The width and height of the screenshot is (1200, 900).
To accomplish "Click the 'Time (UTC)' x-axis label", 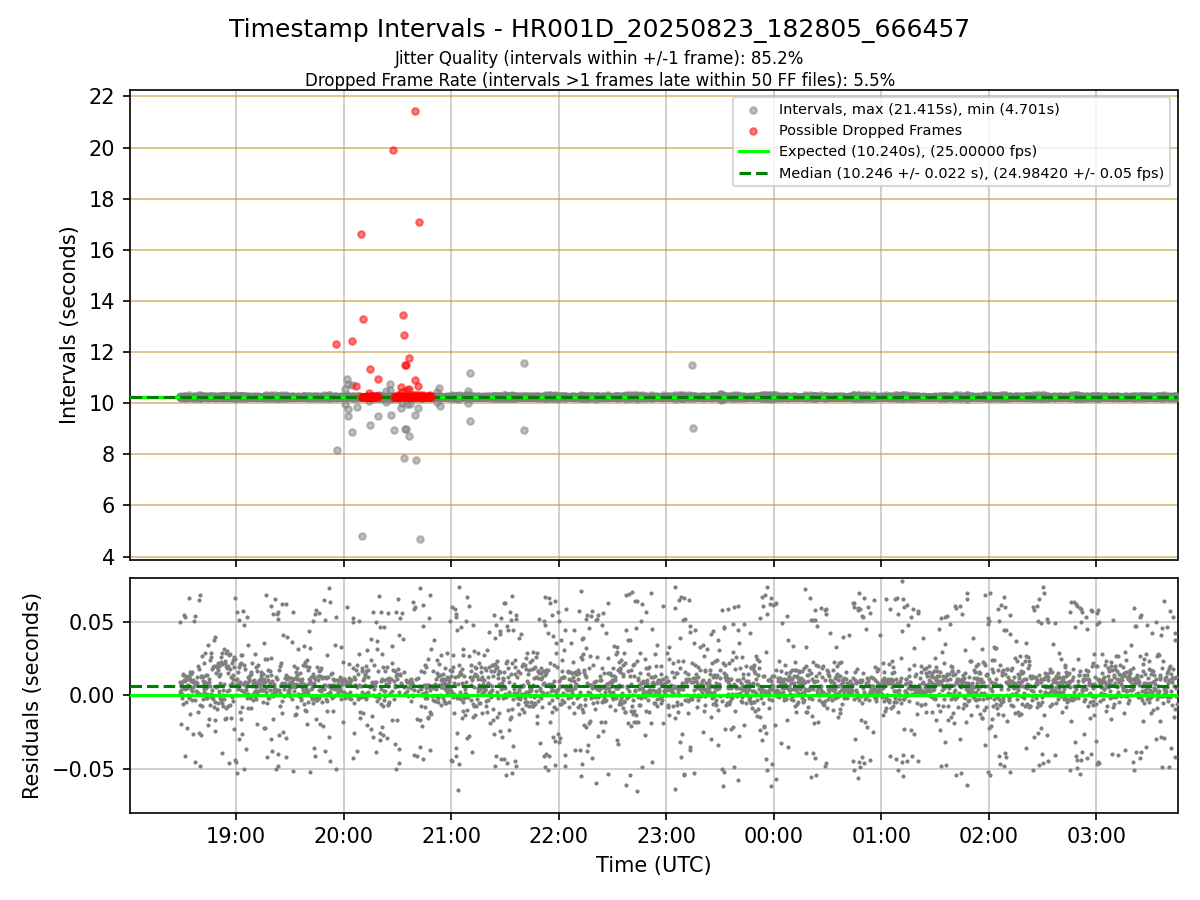I will (x=653, y=864).
